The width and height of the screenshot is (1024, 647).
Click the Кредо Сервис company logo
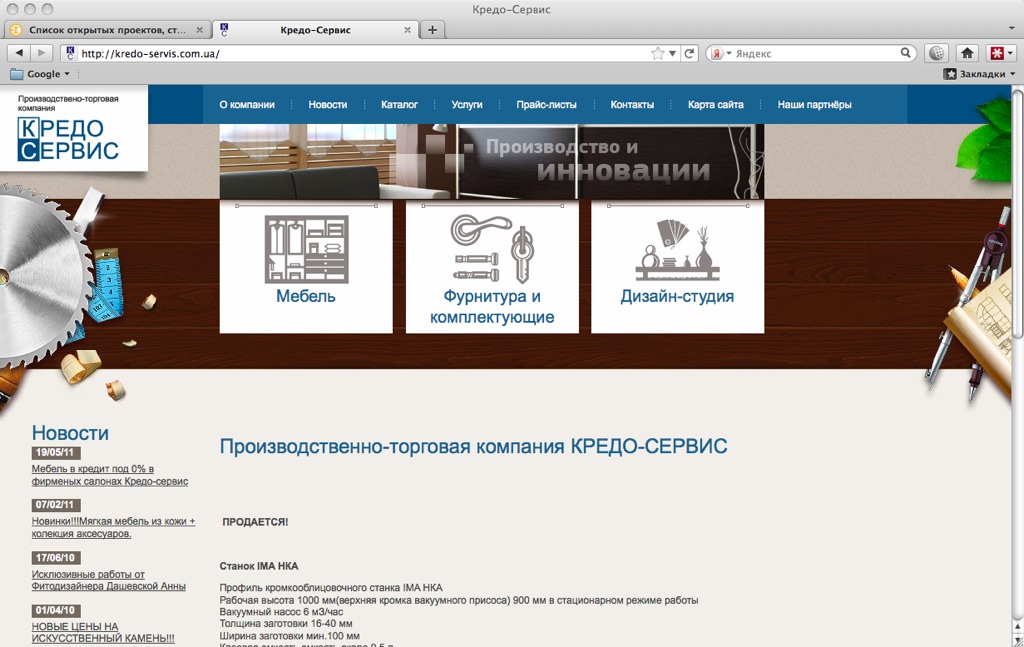68,139
